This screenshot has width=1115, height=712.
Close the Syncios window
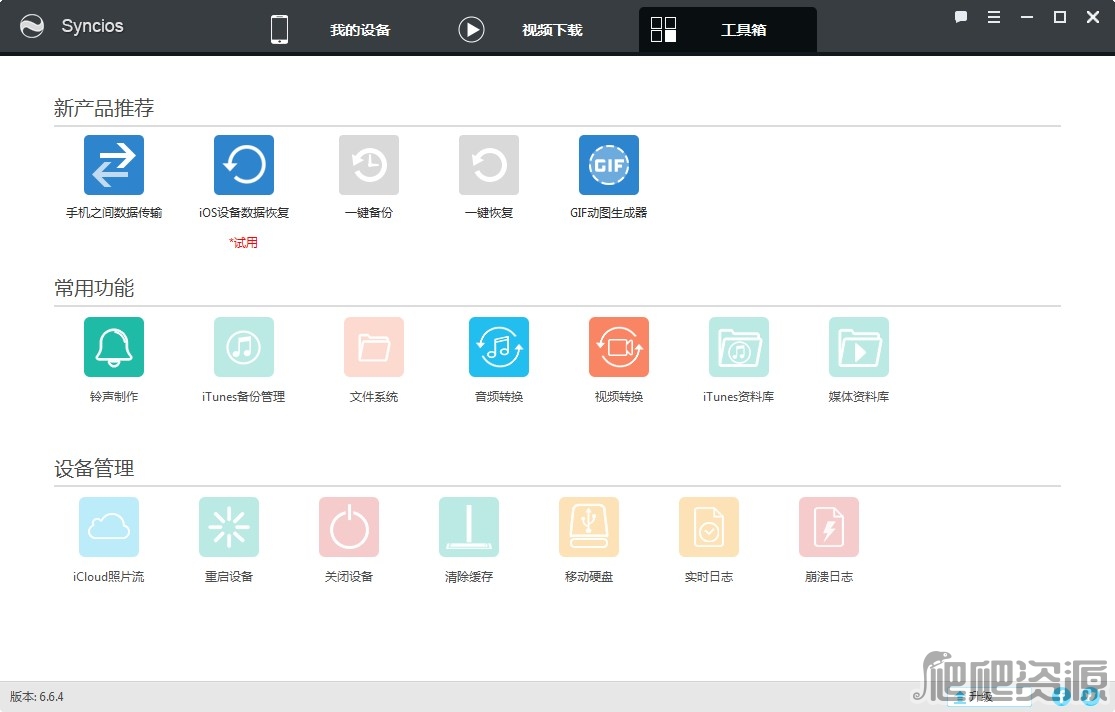(1093, 17)
